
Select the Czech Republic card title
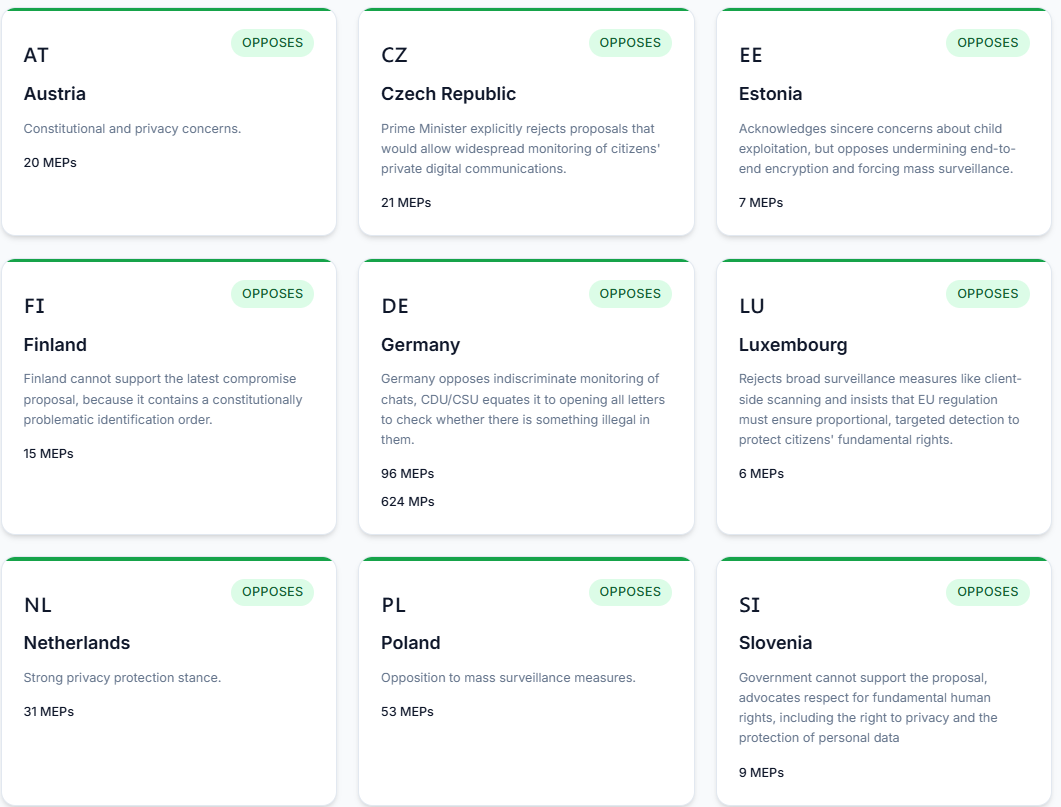448,94
